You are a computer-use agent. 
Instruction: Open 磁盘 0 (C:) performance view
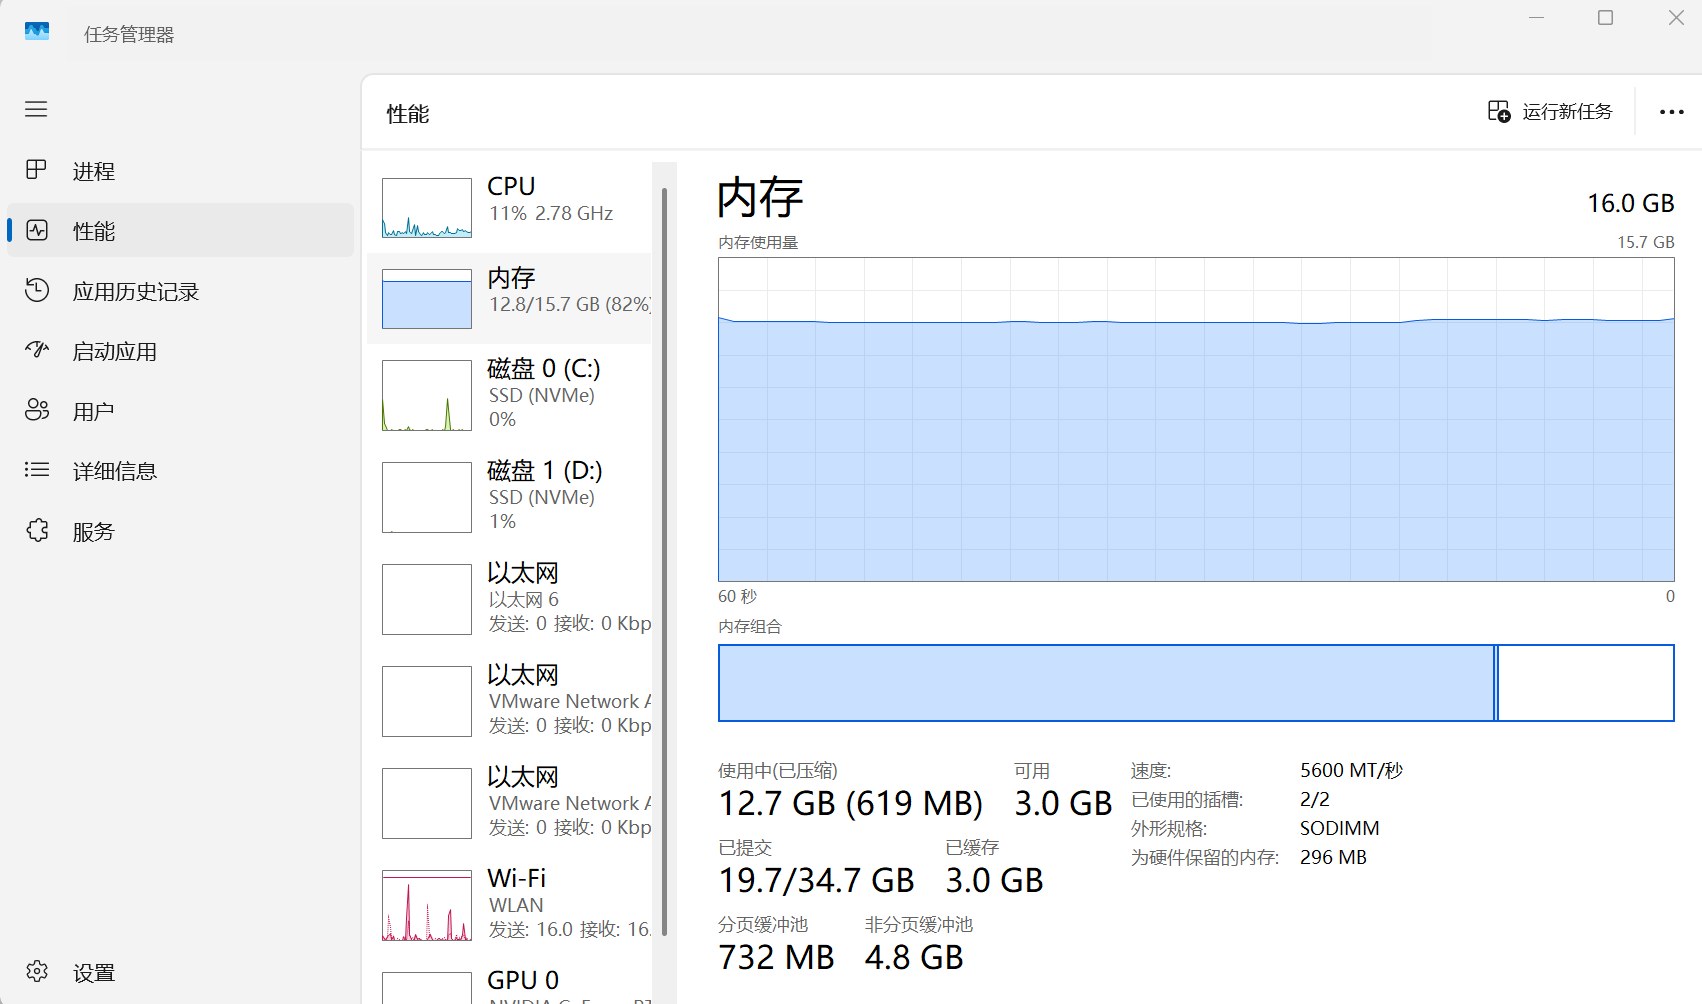511,395
